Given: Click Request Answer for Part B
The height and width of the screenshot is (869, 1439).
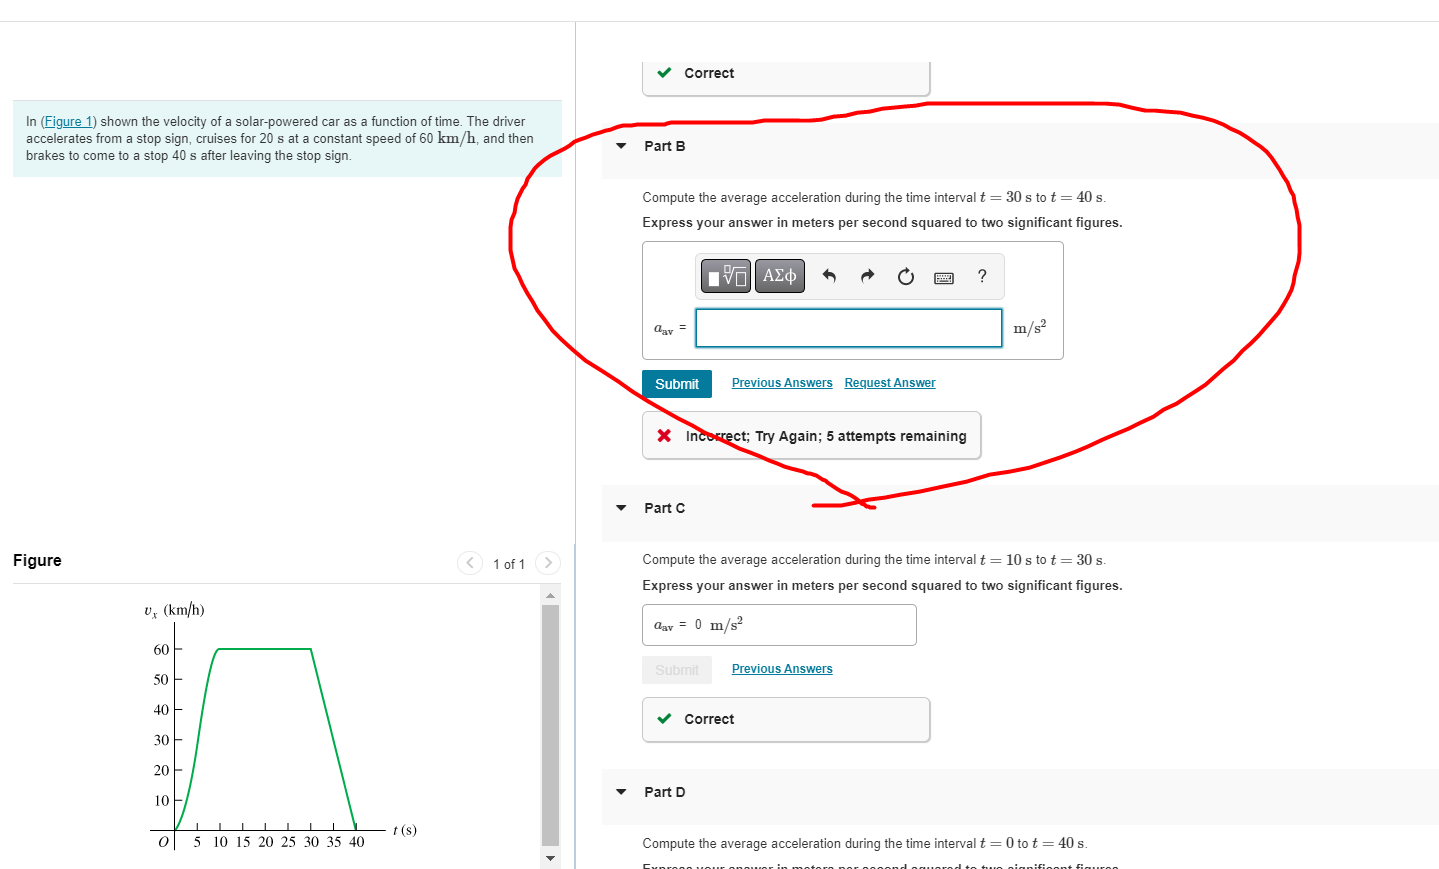Looking at the screenshot, I should coord(888,382).
